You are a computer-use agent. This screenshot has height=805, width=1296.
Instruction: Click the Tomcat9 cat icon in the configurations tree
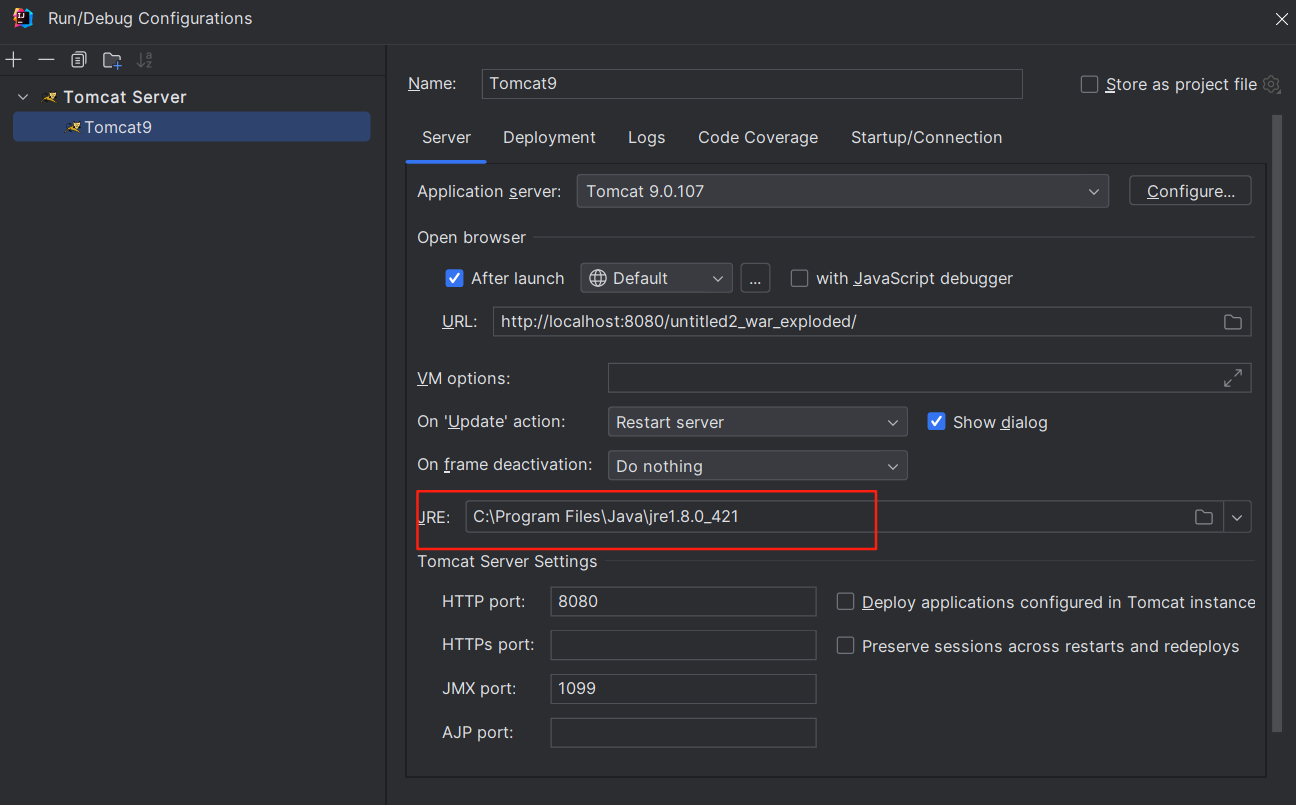click(73, 127)
